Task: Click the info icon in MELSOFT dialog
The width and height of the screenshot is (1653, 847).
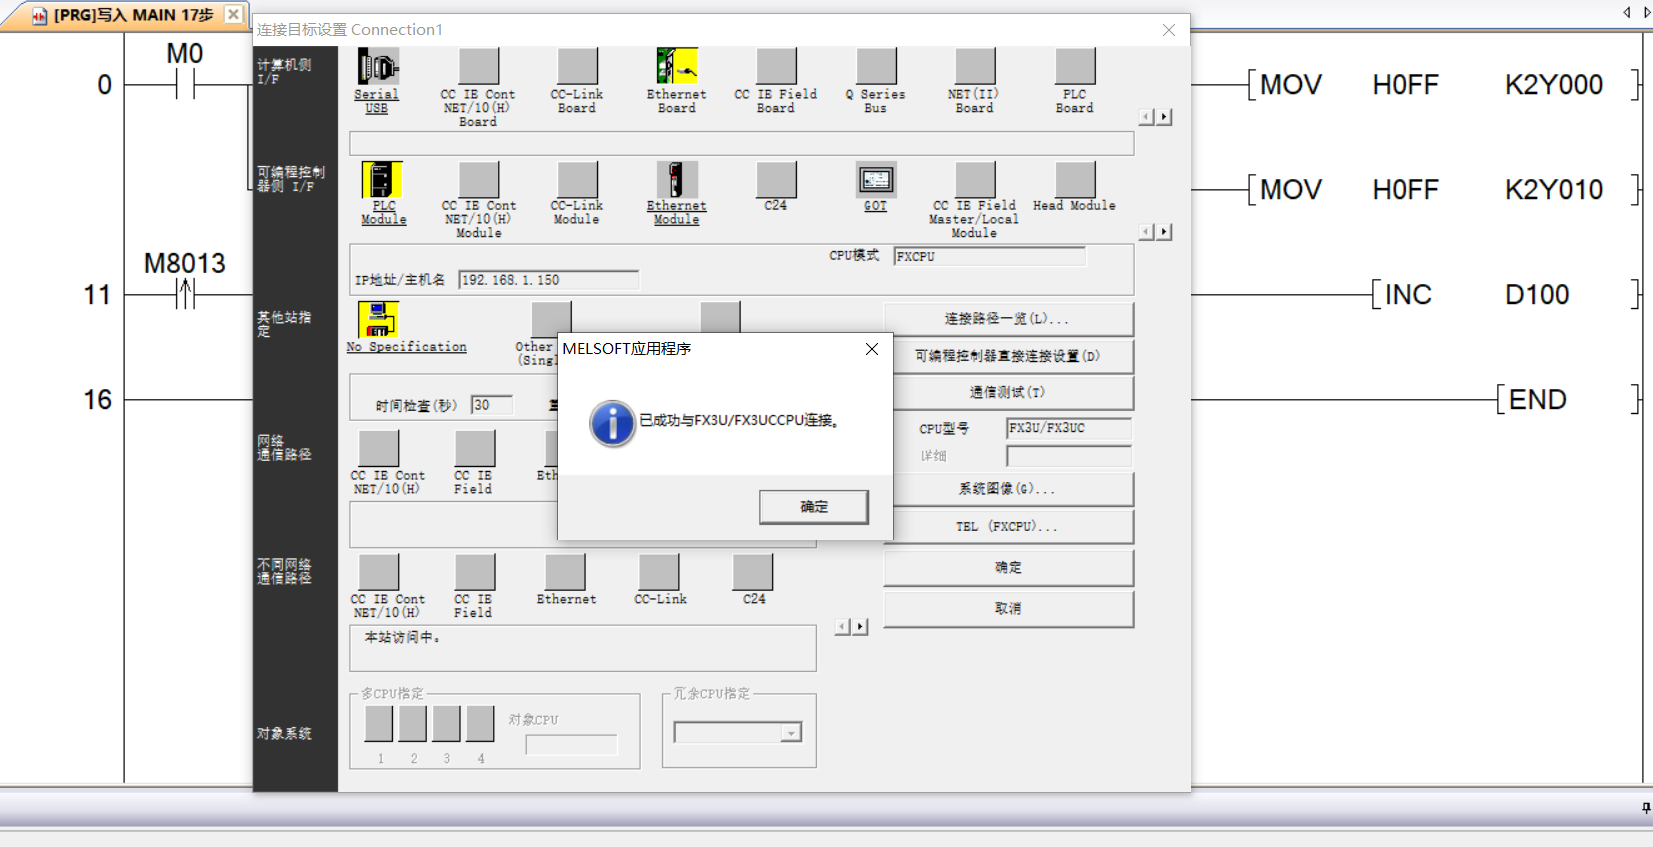Action: pos(612,423)
